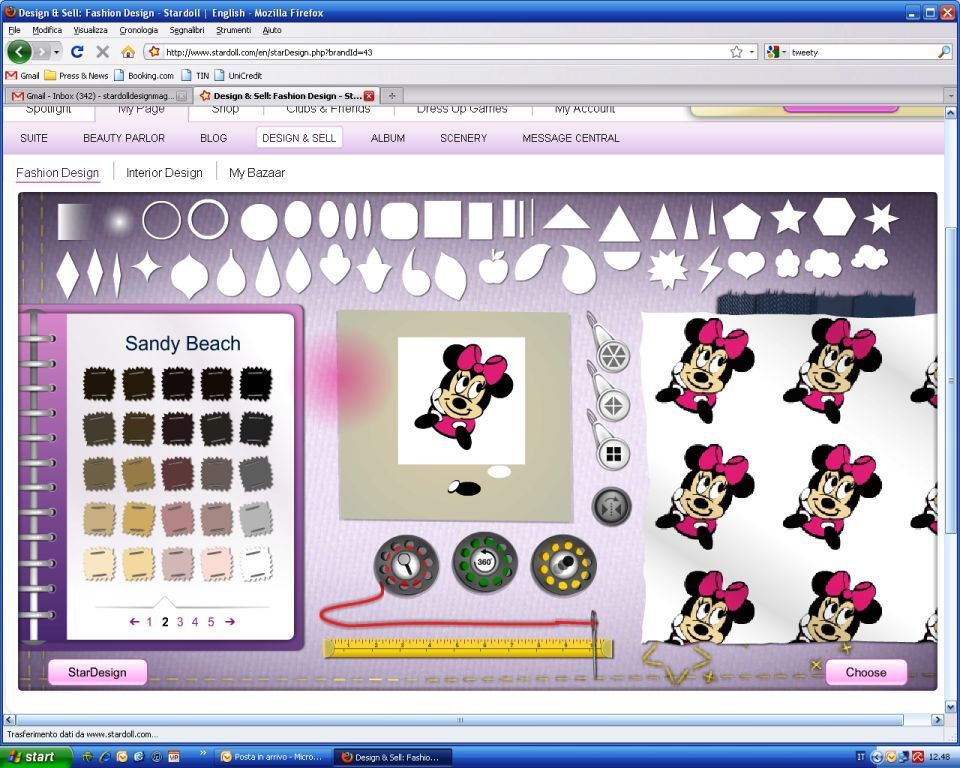Select the linear gradient shape
960x768 pixels.
click(x=74, y=221)
